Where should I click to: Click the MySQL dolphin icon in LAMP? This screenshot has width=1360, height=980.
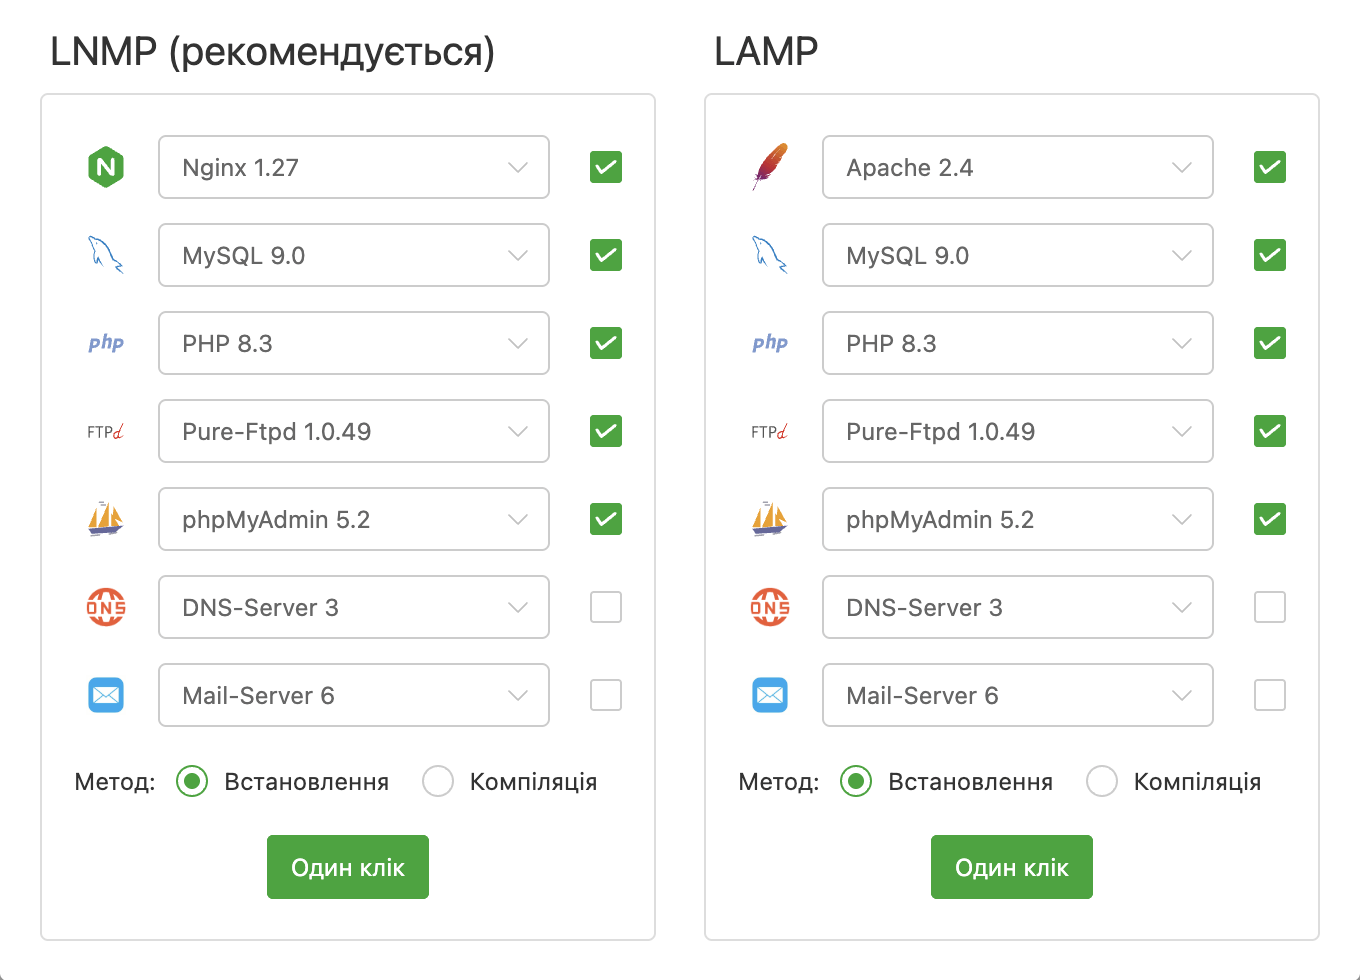click(x=770, y=255)
